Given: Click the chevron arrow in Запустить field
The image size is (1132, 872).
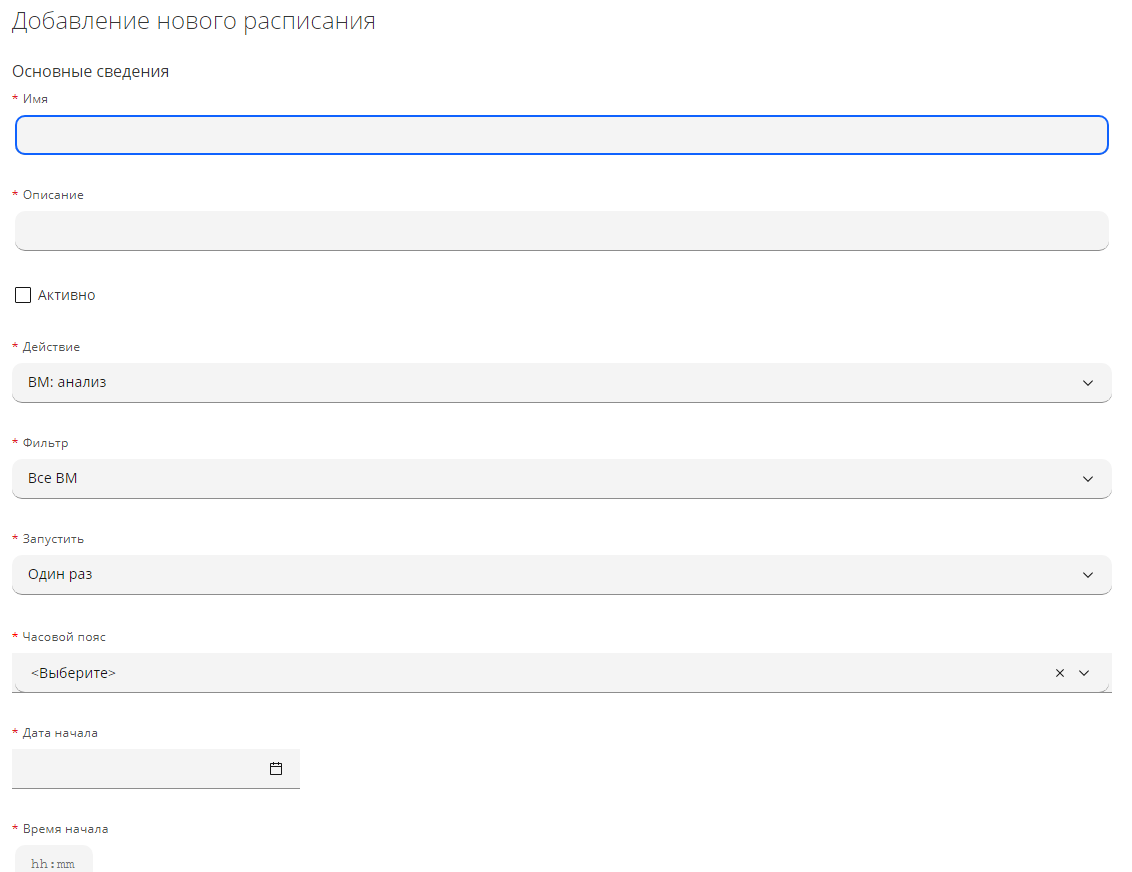Looking at the screenshot, I should (1088, 575).
